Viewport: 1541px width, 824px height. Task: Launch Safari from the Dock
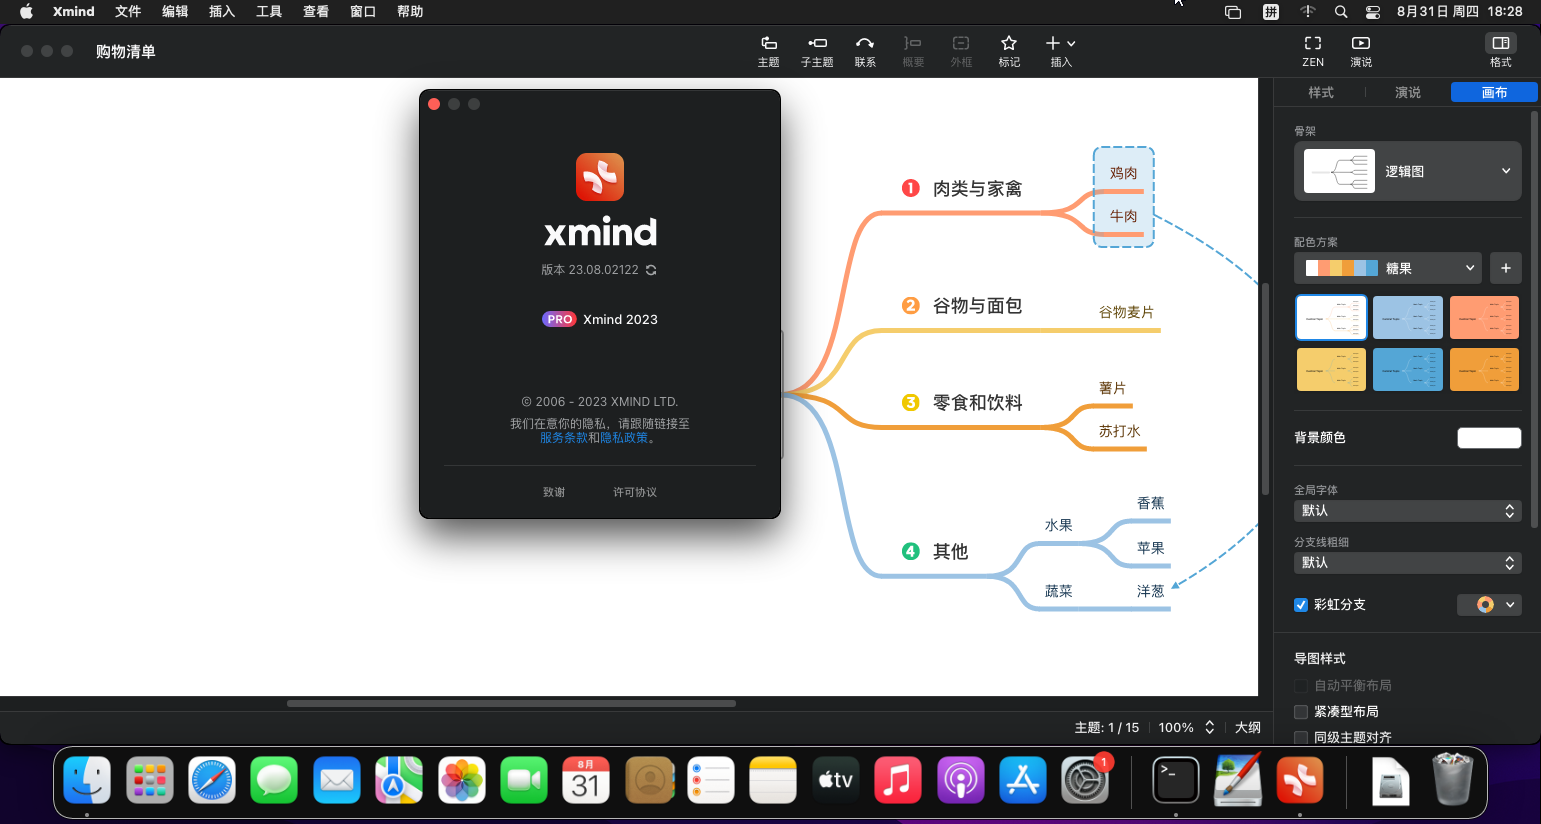(x=212, y=780)
